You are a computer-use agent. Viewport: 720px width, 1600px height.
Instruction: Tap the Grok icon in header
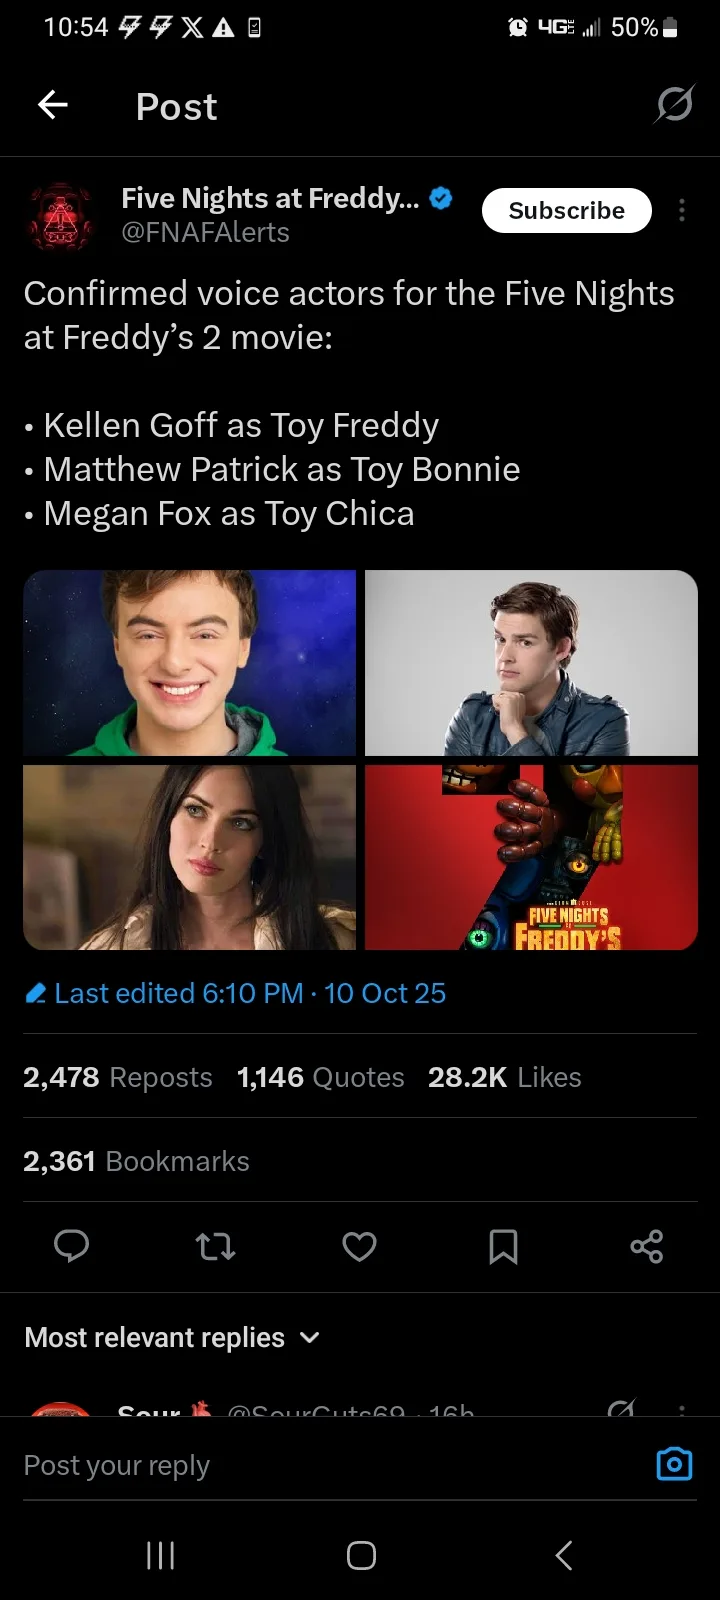[x=674, y=105]
